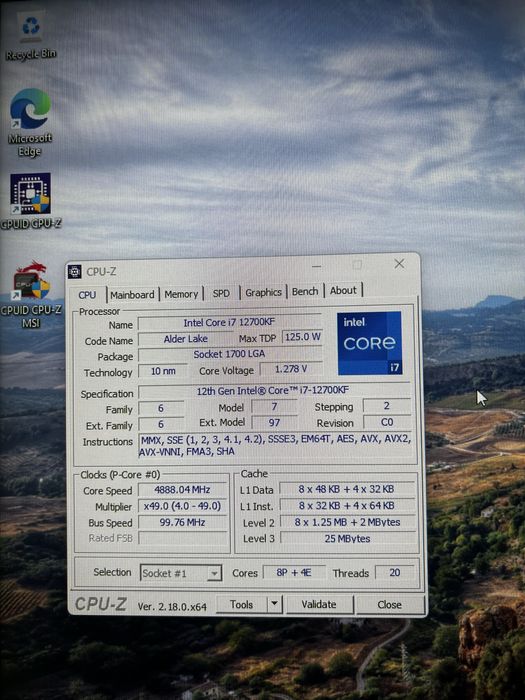Click the Clocks (P-Core #0) group label
The width and height of the screenshot is (525, 700).
point(120,475)
